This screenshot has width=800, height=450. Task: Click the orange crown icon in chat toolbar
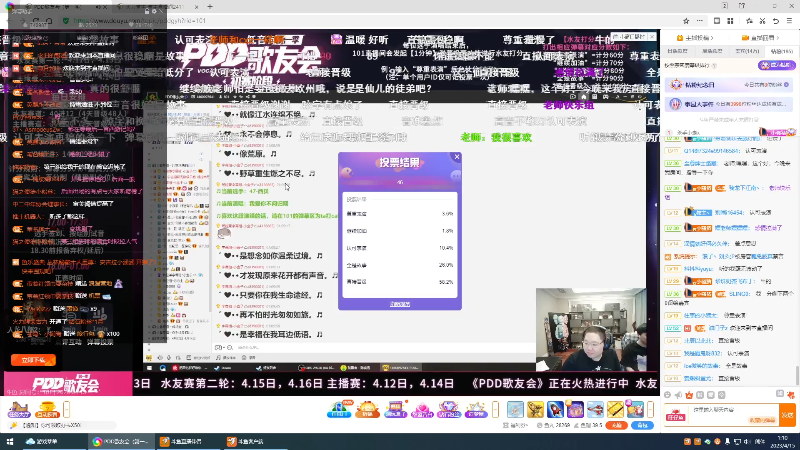(689, 395)
